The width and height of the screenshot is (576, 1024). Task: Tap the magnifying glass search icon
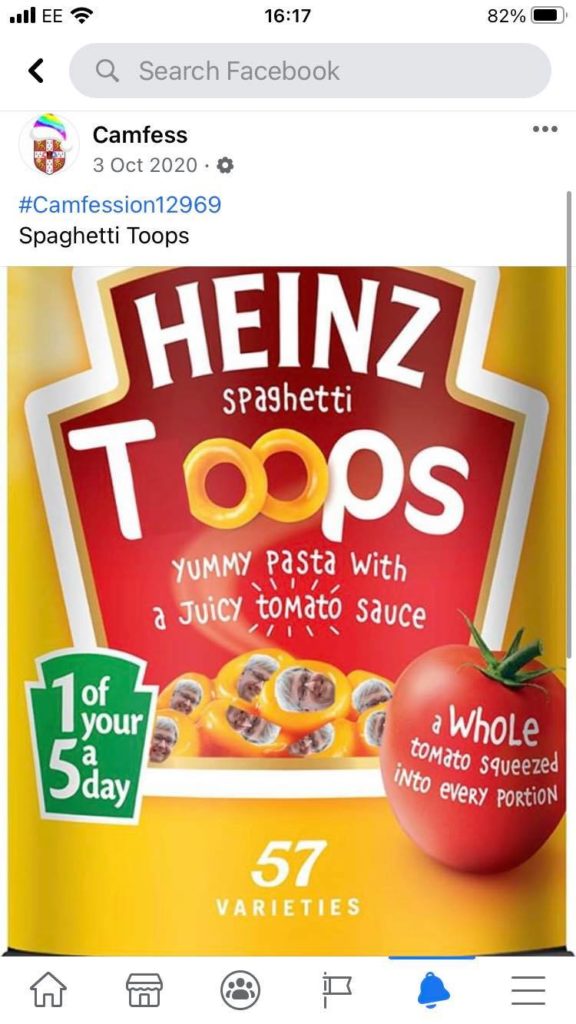tap(107, 71)
